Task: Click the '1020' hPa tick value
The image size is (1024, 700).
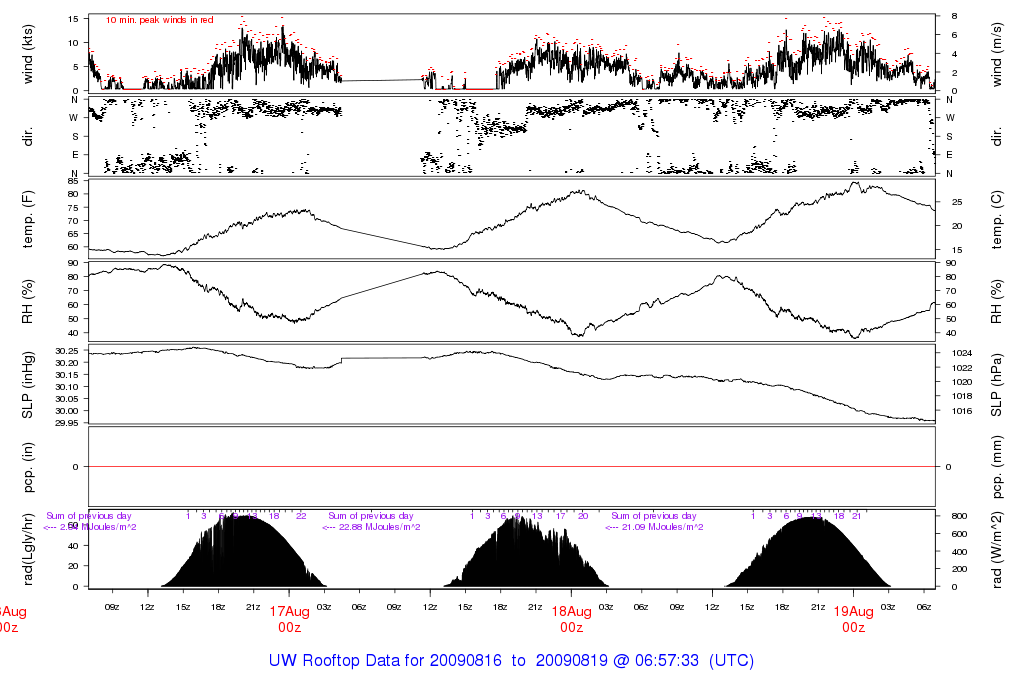Action: pyautogui.click(x=962, y=382)
